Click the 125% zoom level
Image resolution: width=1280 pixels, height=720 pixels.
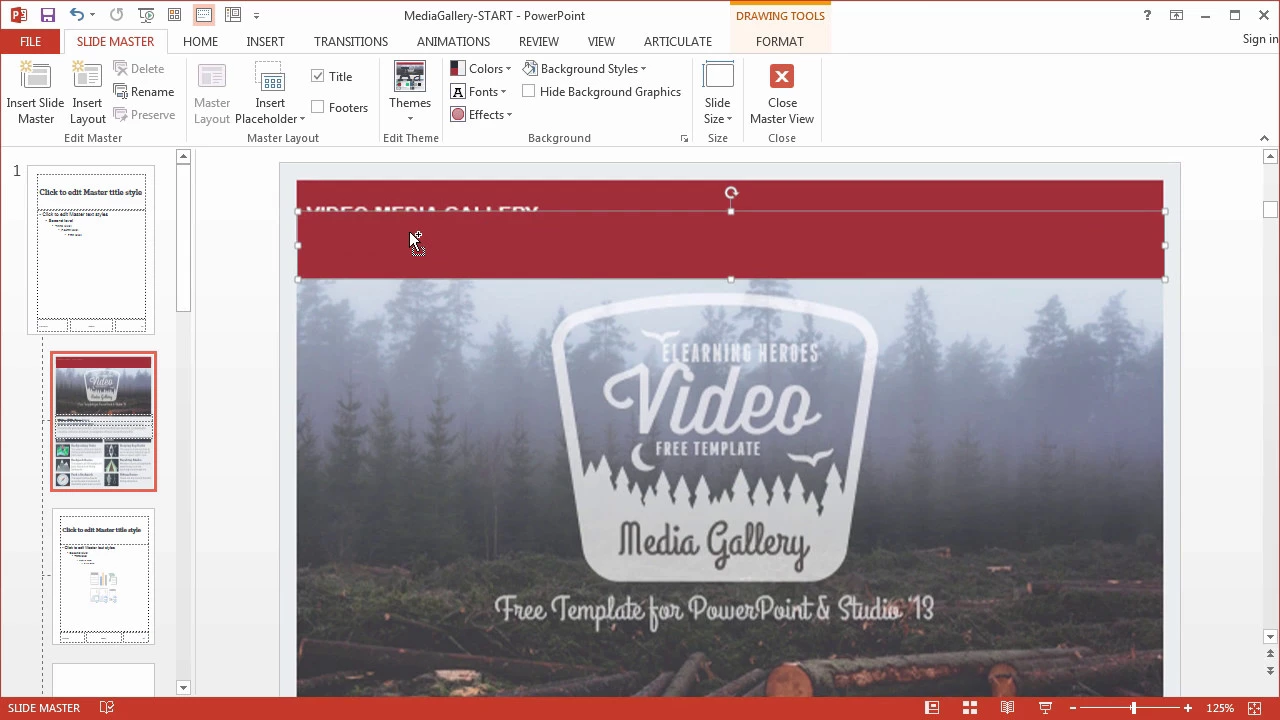point(1220,708)
